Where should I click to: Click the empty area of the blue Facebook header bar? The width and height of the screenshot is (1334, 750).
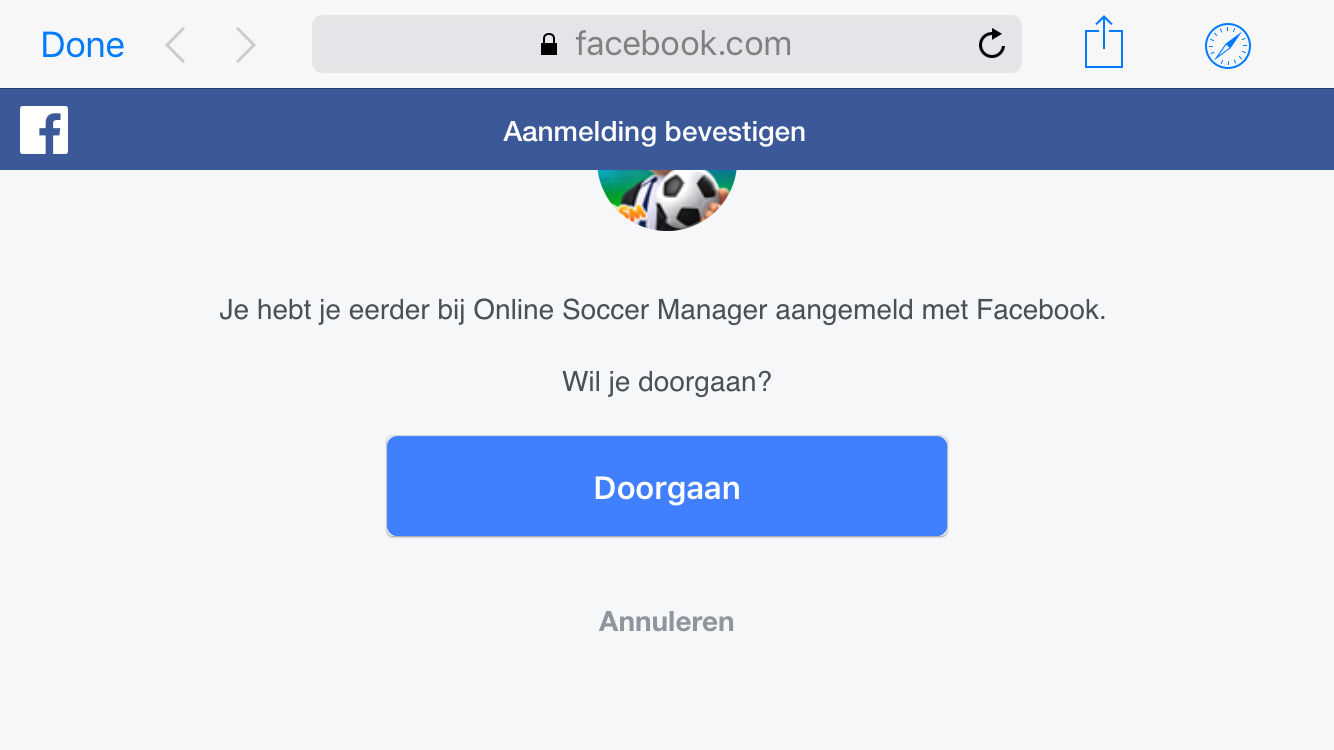(x=1070, y=130)
